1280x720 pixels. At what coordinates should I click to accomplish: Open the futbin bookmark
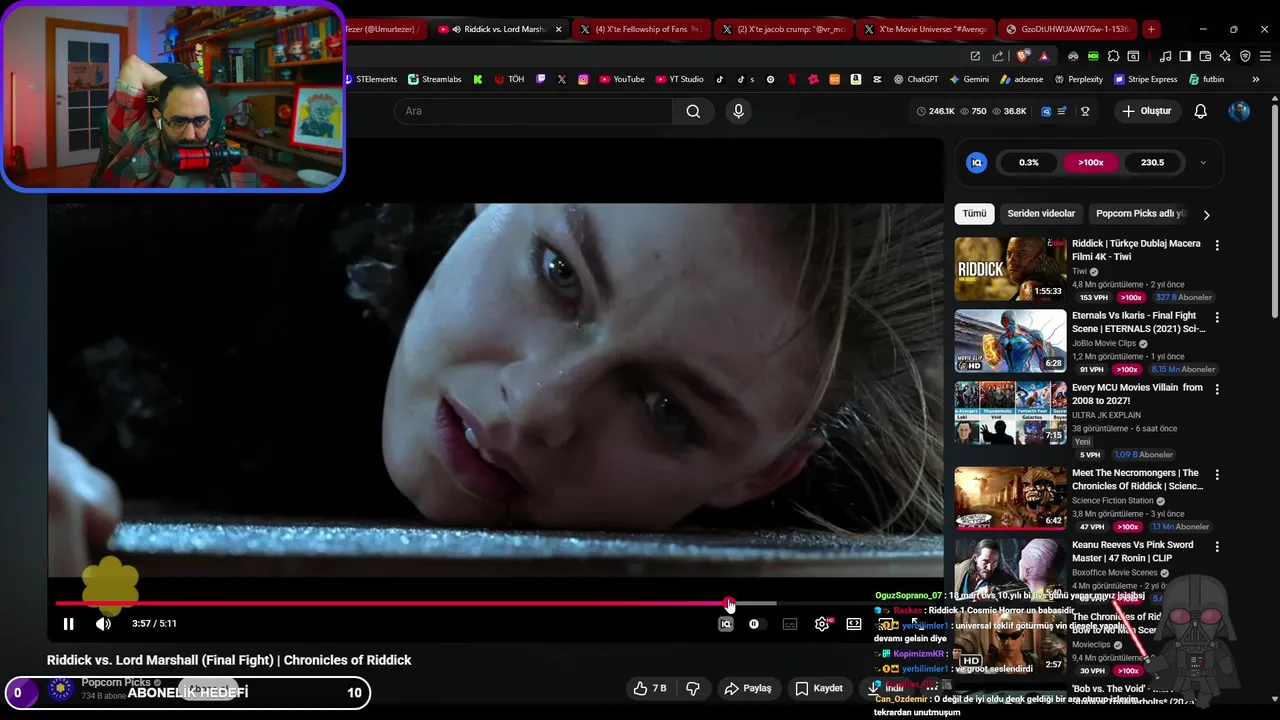(1207, 79)
